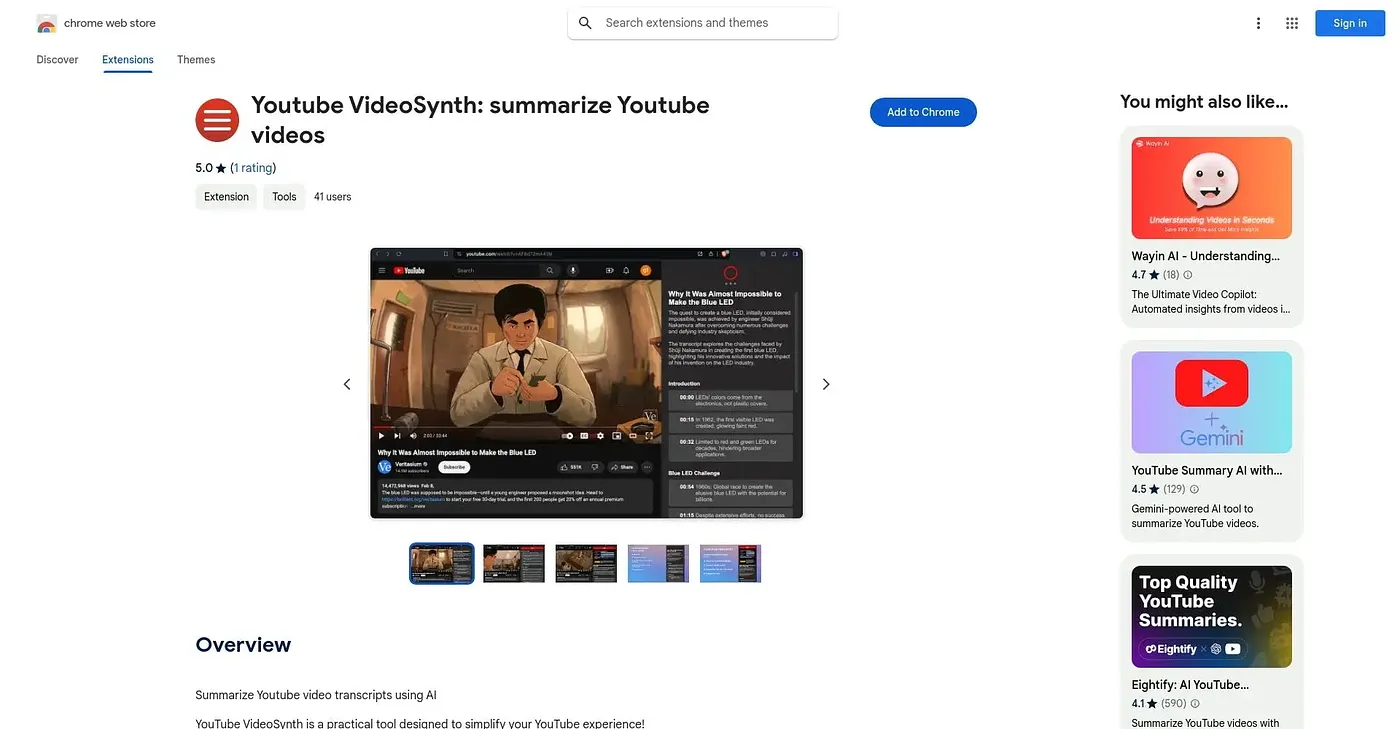Show the next screenshot arrow

coord(826,384)
